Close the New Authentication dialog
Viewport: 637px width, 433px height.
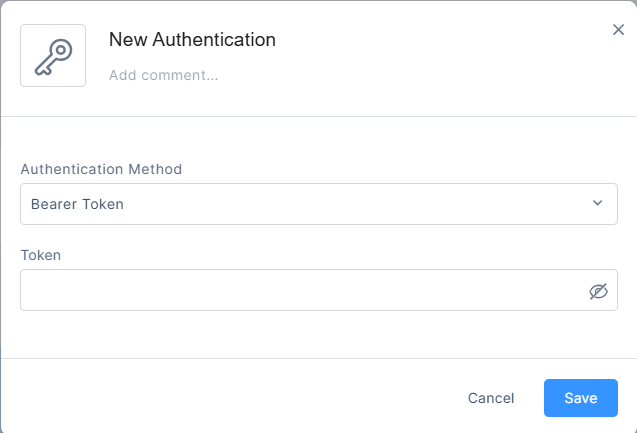coord(618,30)
